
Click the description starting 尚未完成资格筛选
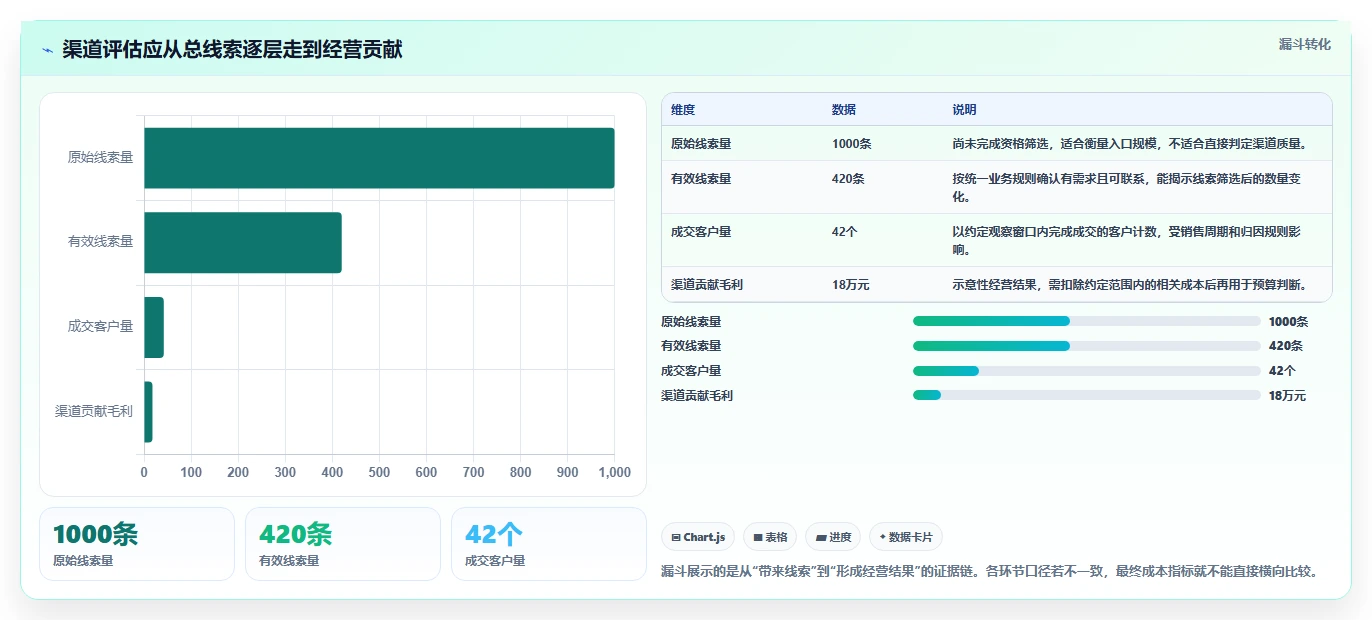pyautogui.click(x=1129, y=144)
